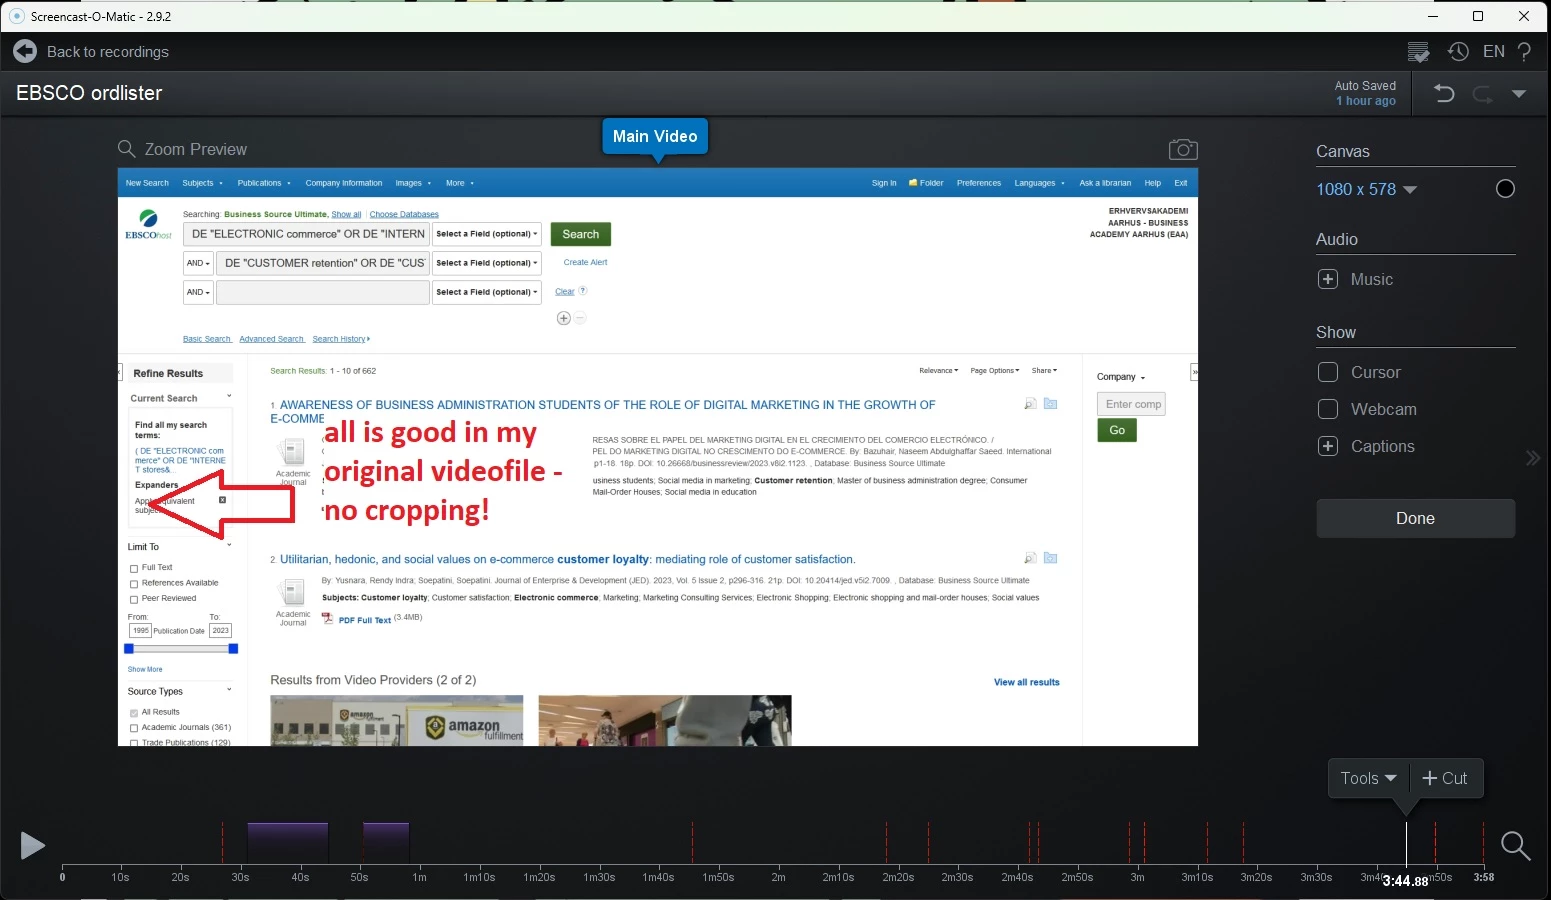Open the checklist notes icon
Viewport: 1551px width, 900px height.
(1418, 52)
